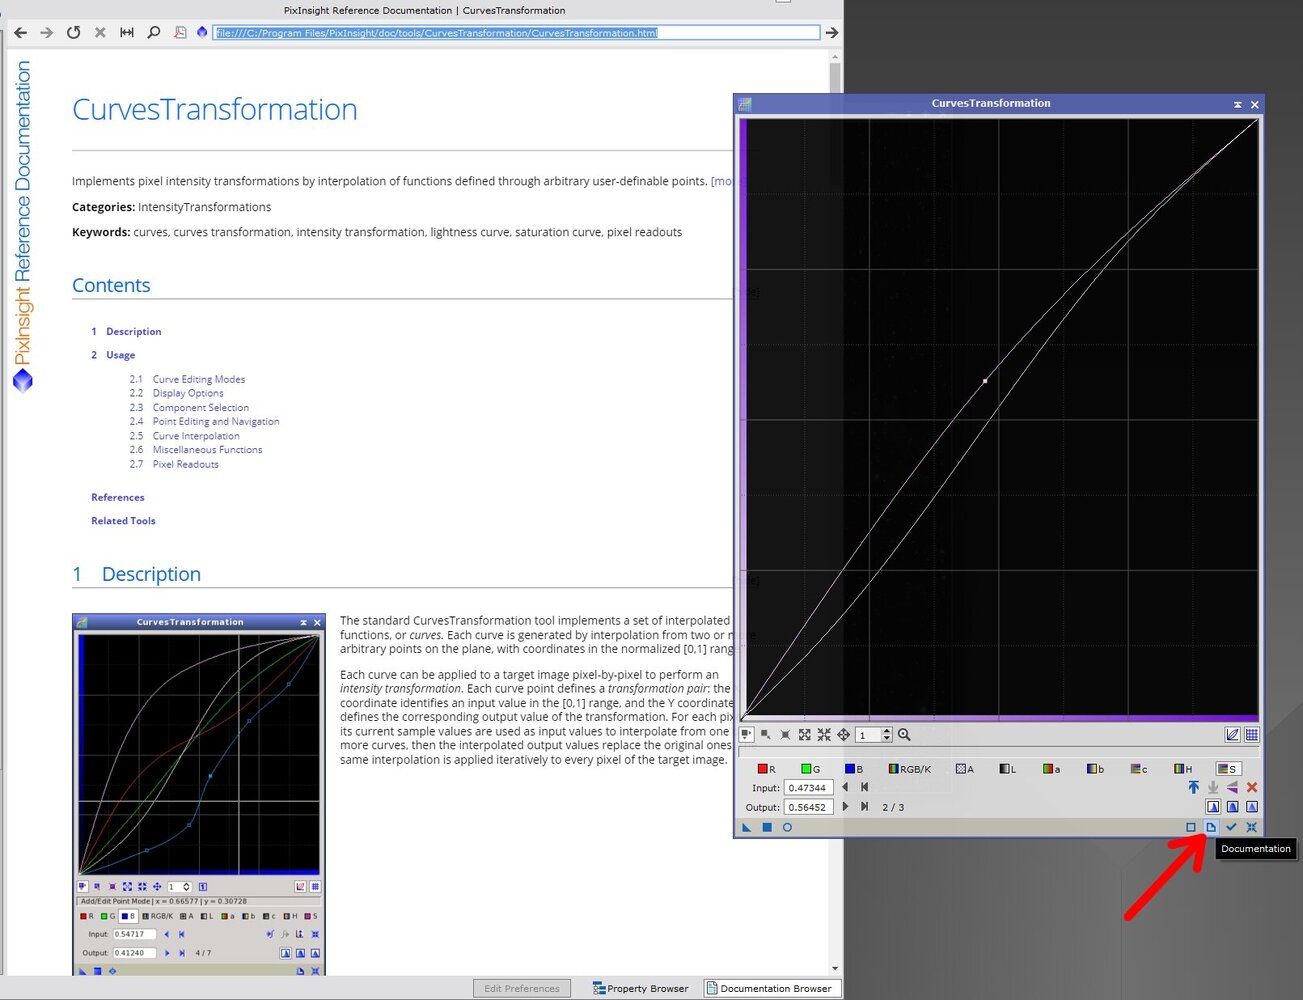The height and width of the screenshot is (1000, 1303).
Task: Click the delete point red X icon
Action: tap(1251, 788)
